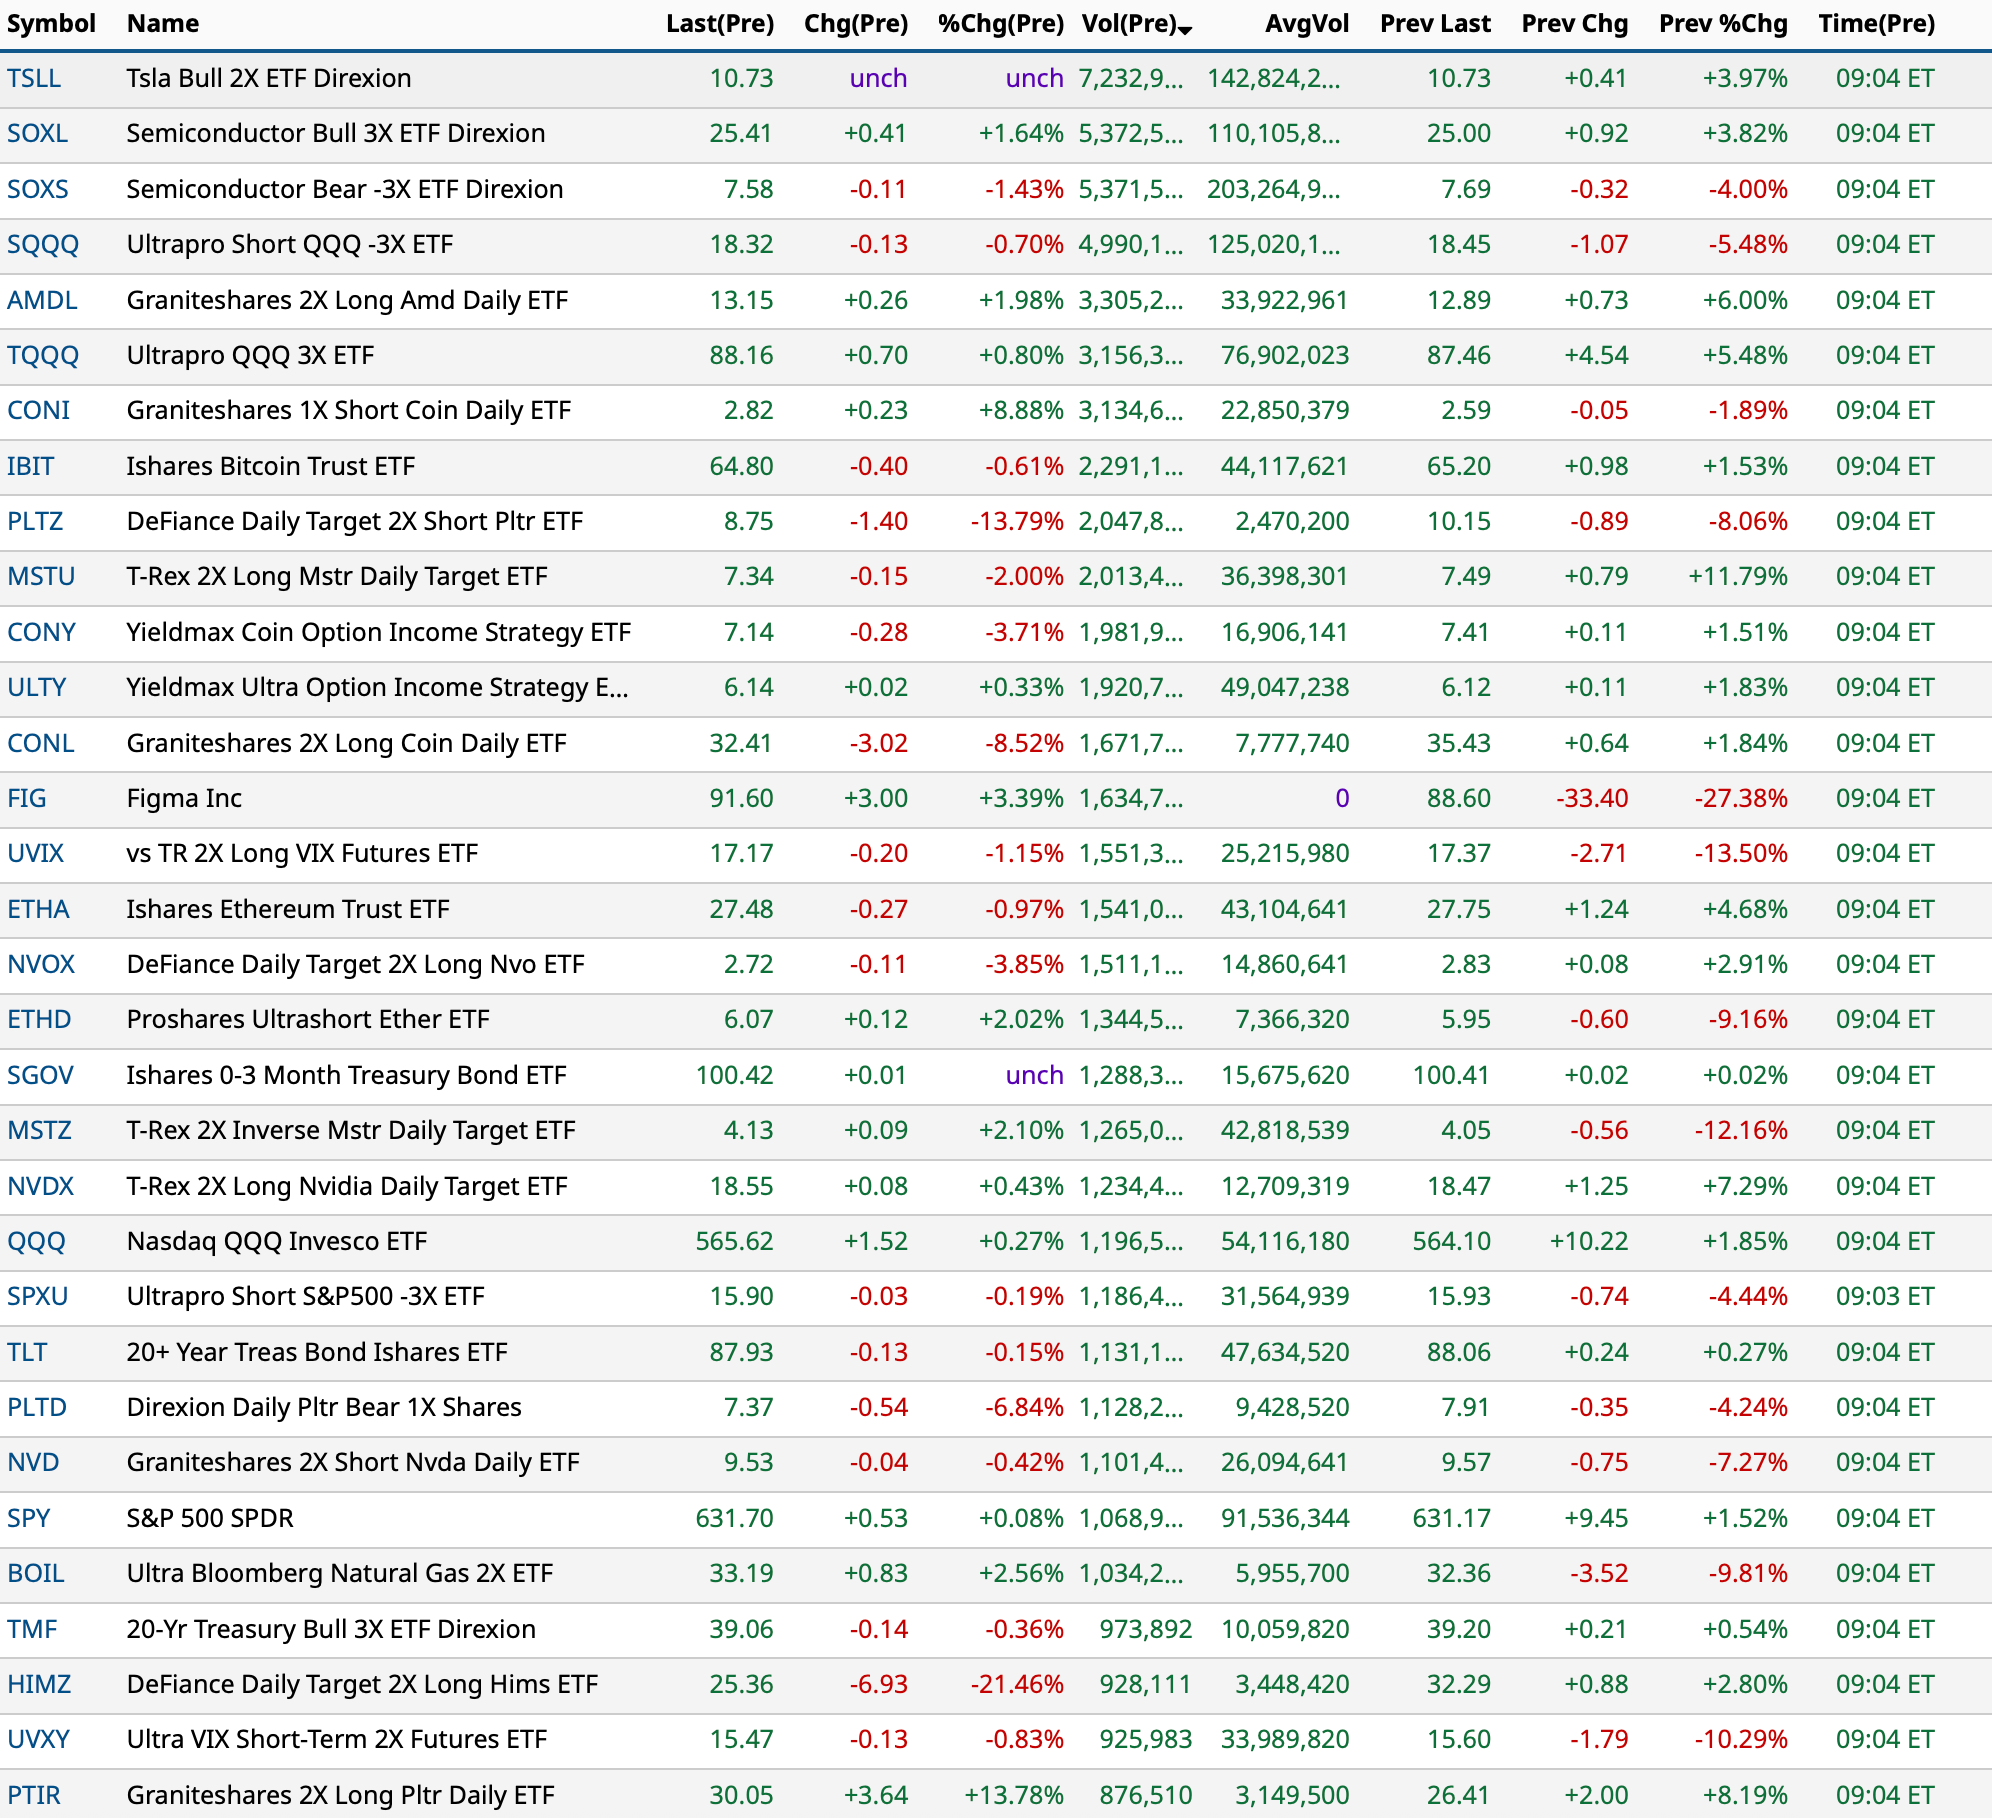This screenshot has height=1818, width=1992.
Task: Sort by Prev %Chg column header
Action: tap(1722, 23)
